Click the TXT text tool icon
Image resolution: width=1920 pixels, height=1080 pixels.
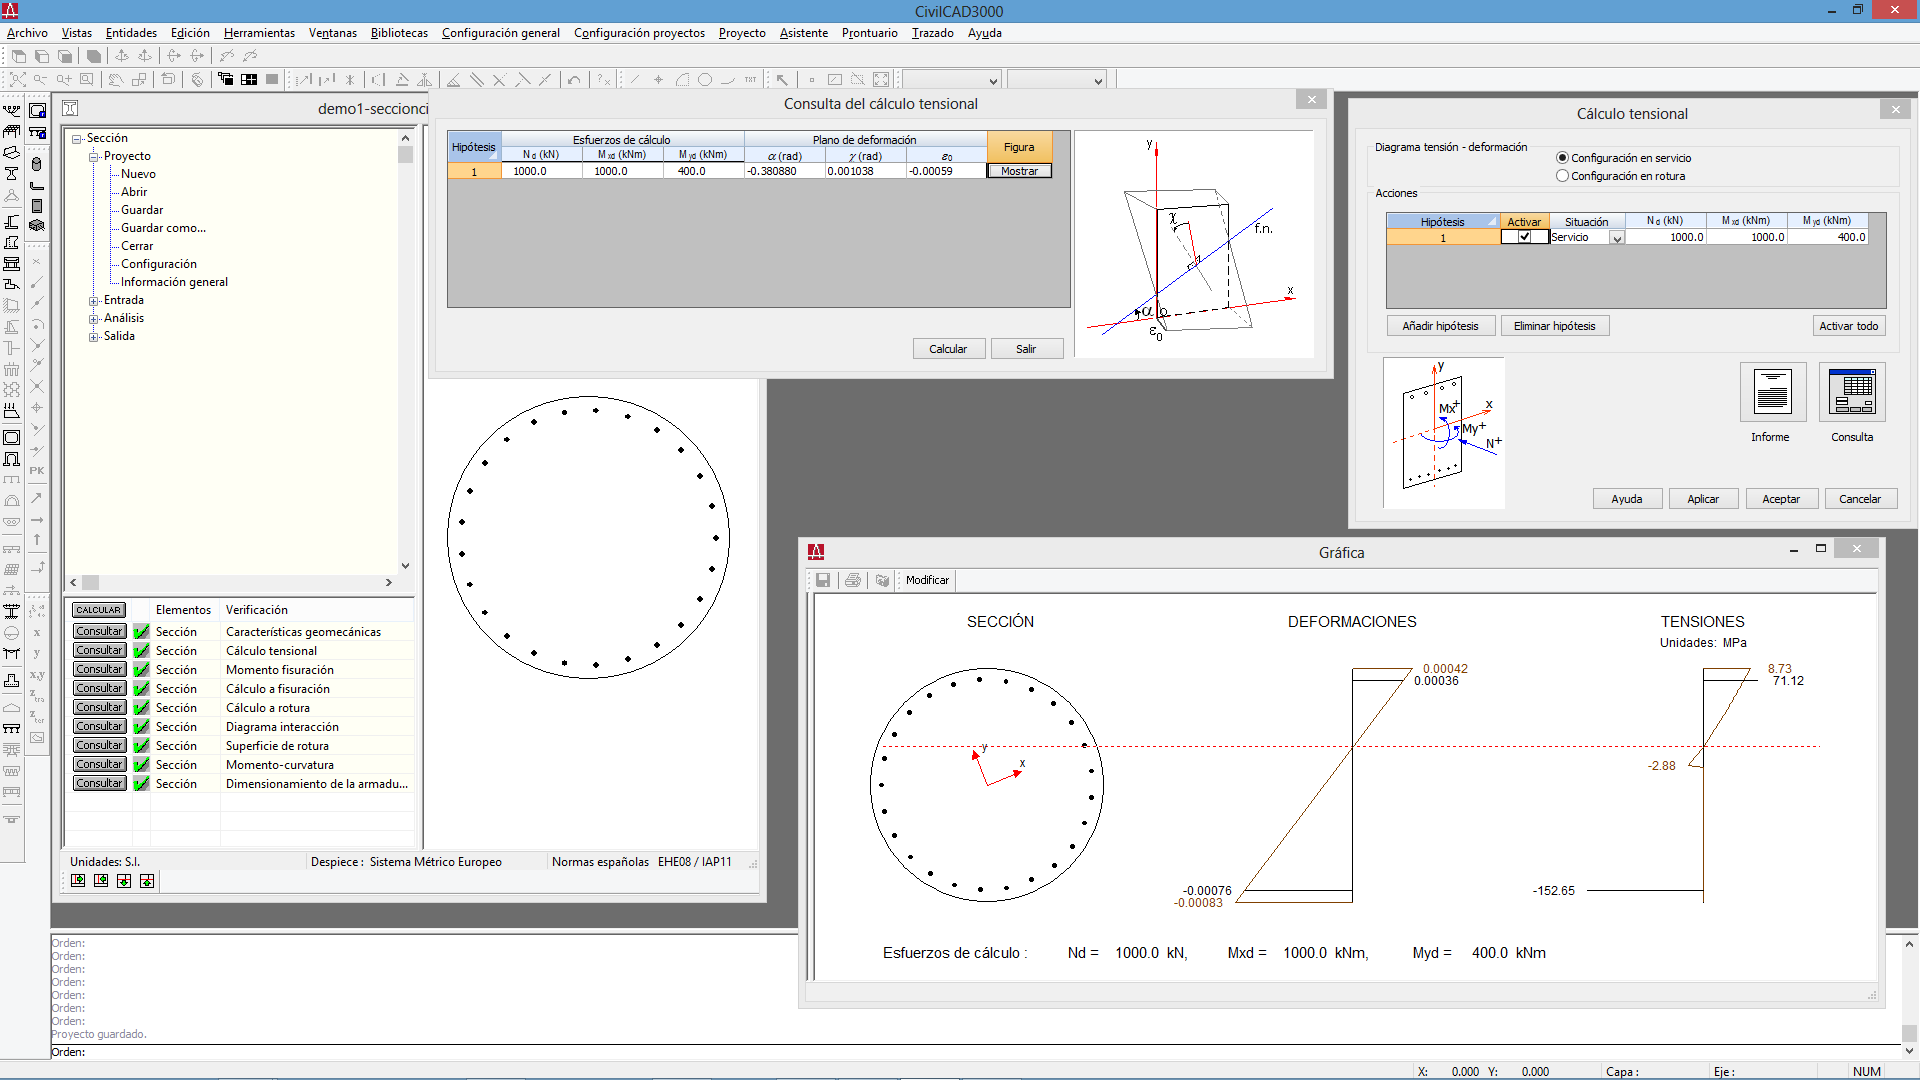click(750, 80)
